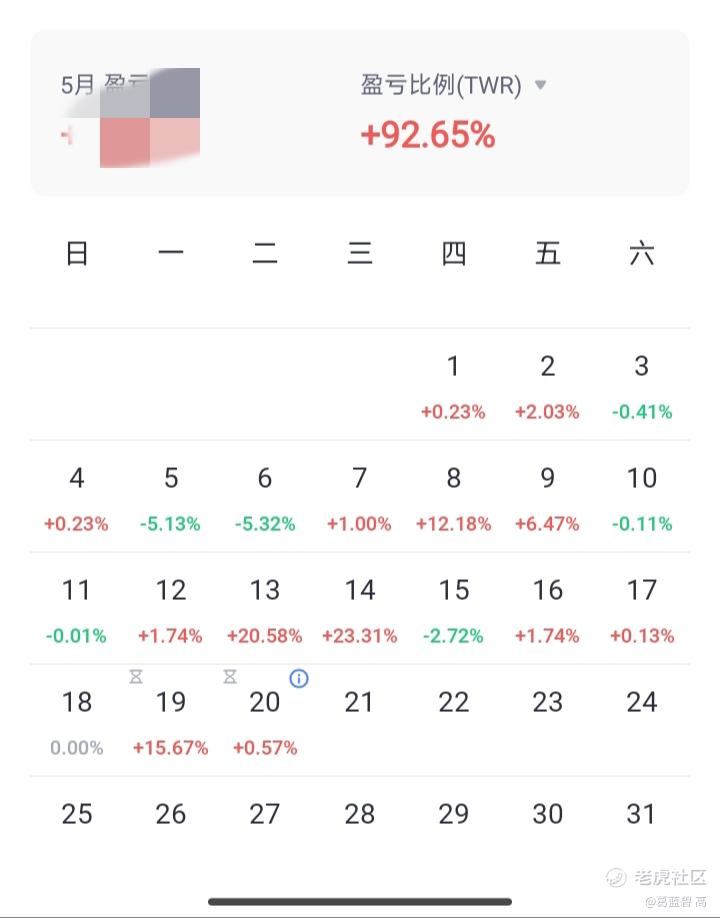720x918 pixels.
Task: Click the 老虎社区 watermark logo
Action: coord(657,877)
